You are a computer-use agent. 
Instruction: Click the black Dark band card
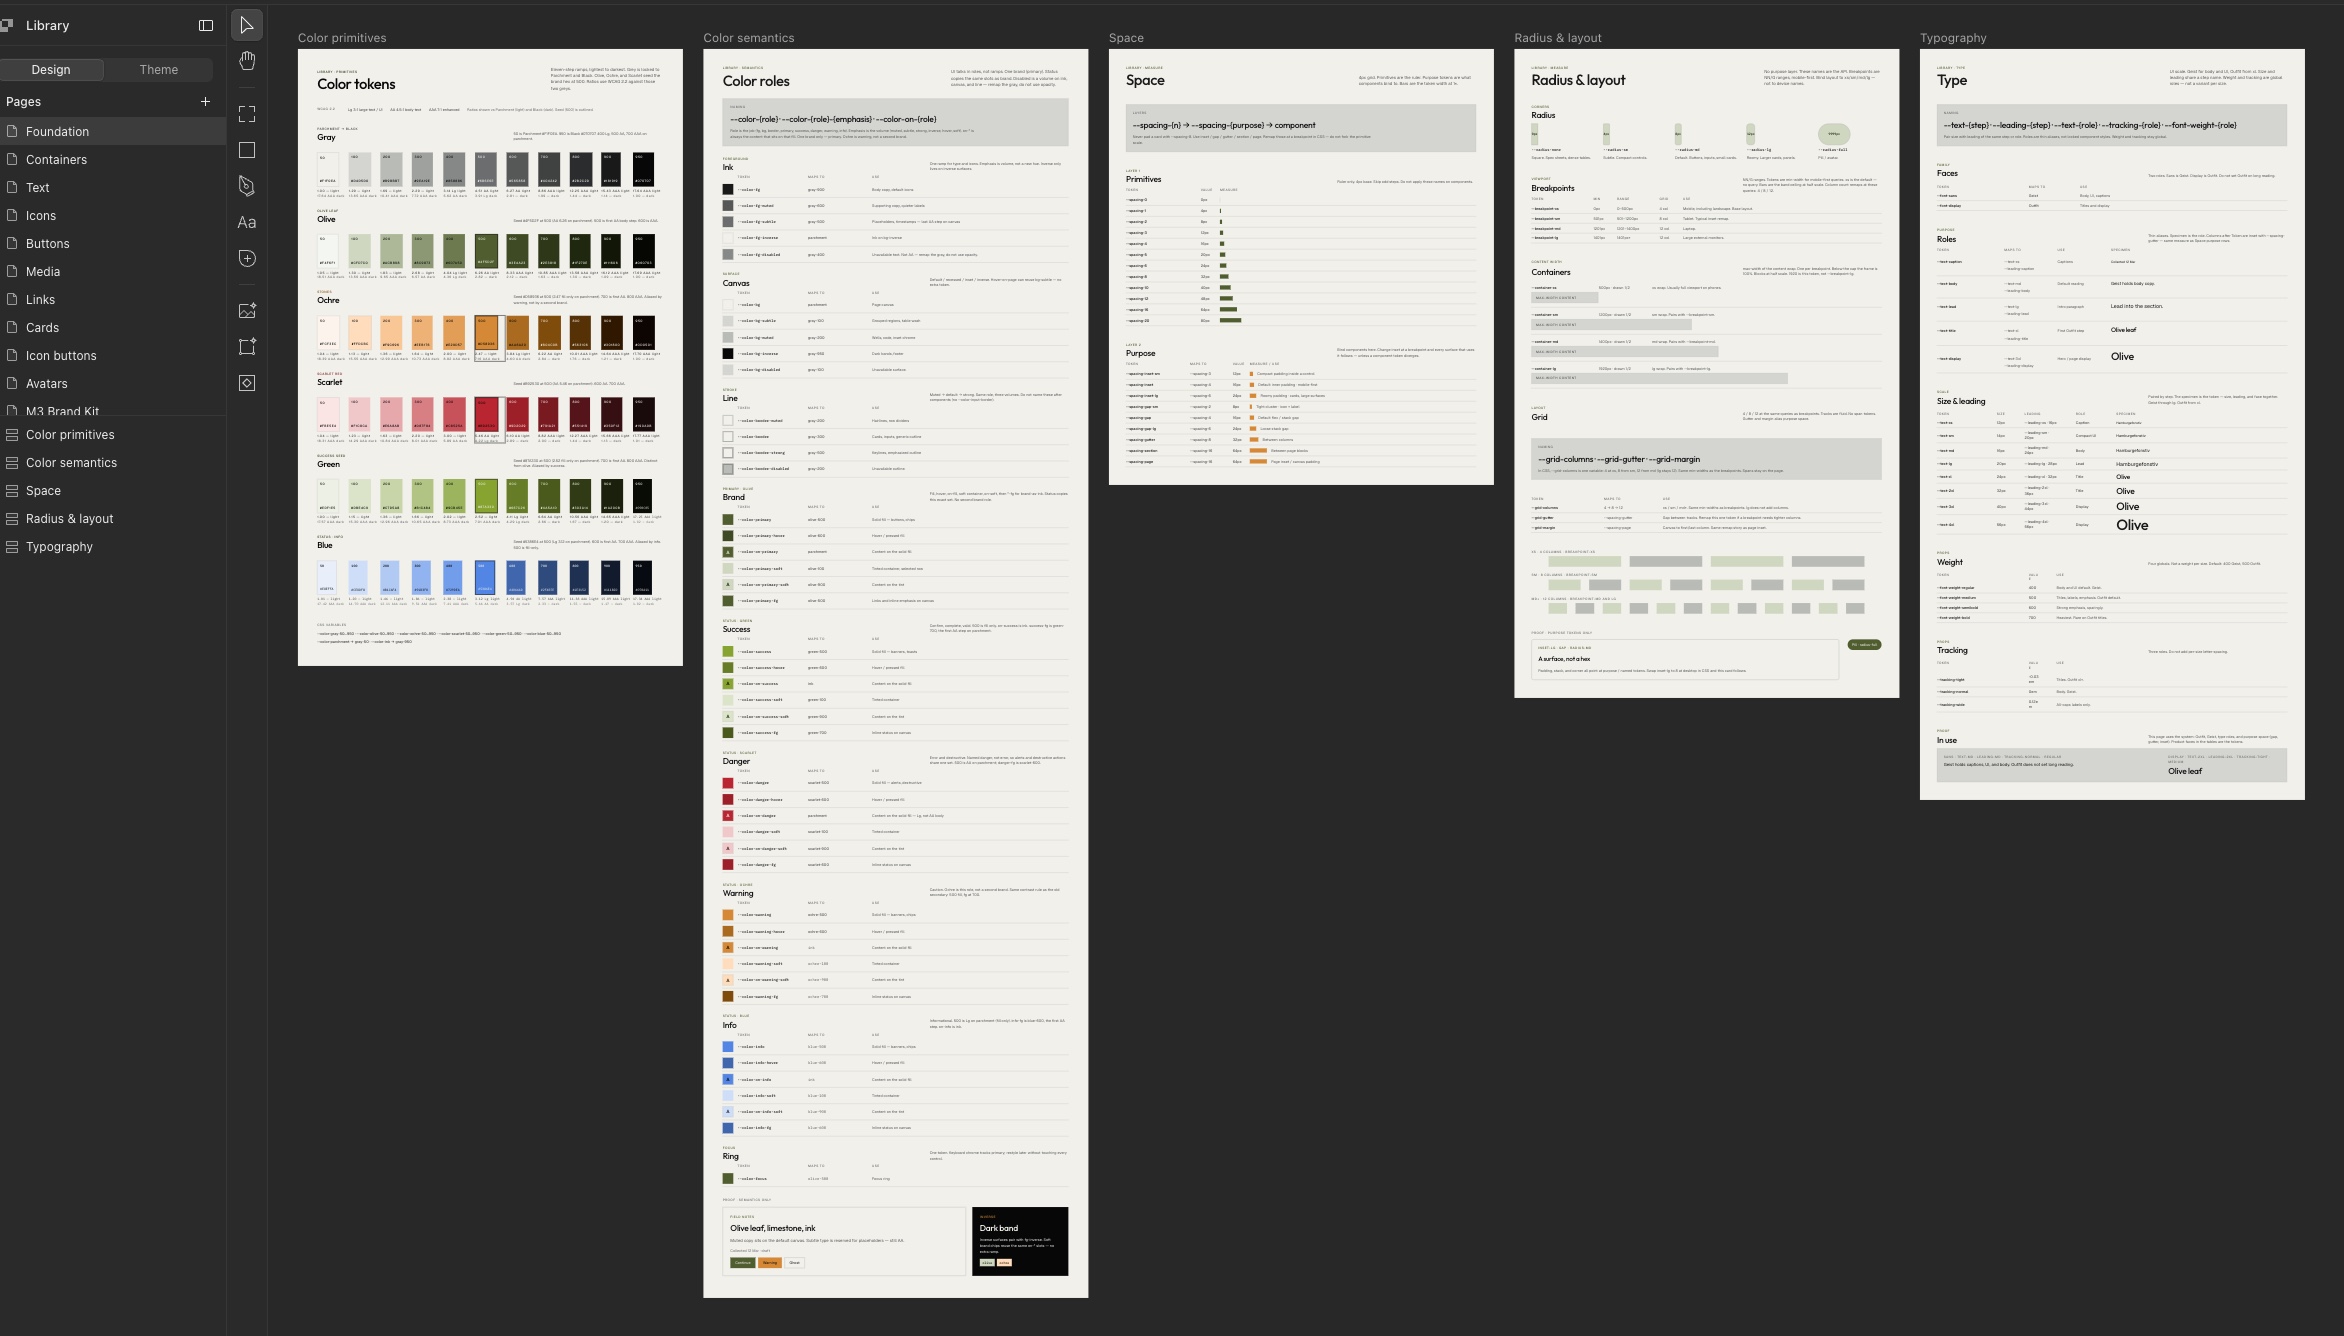[x=1020, y=1241]
